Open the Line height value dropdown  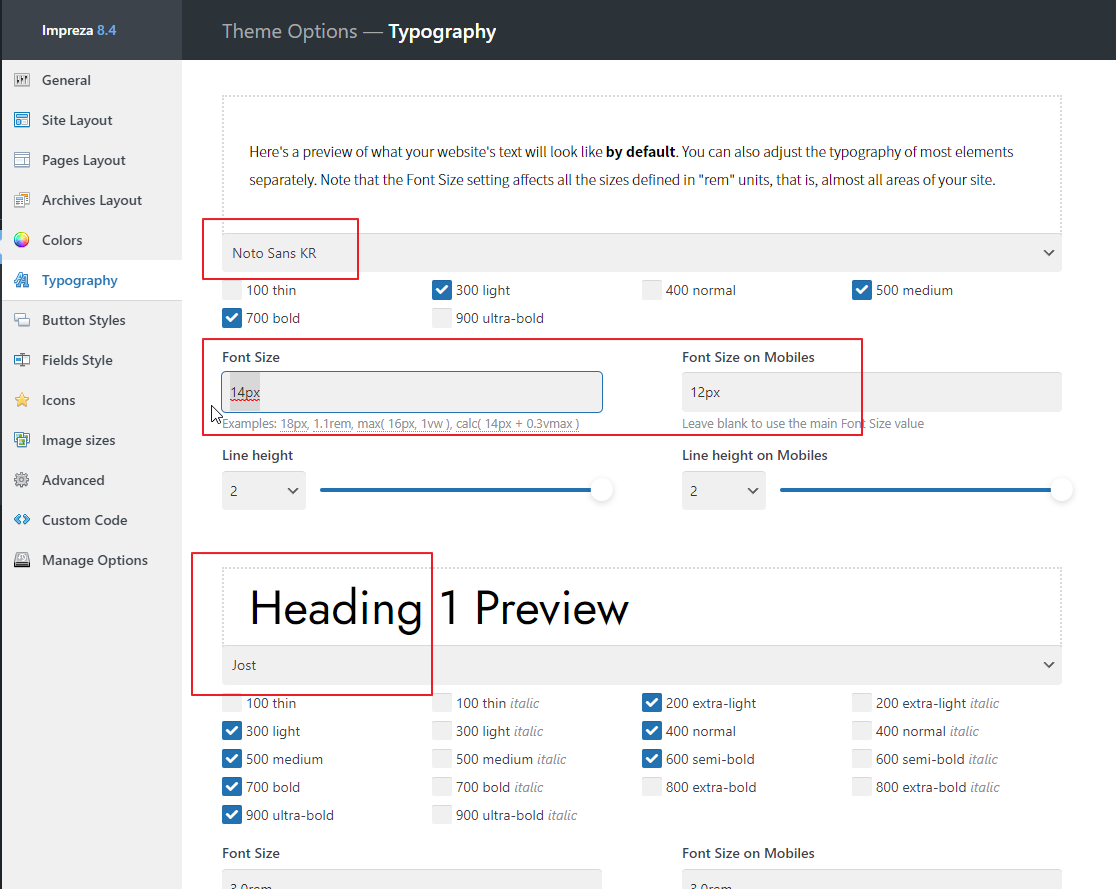point(263,490)
